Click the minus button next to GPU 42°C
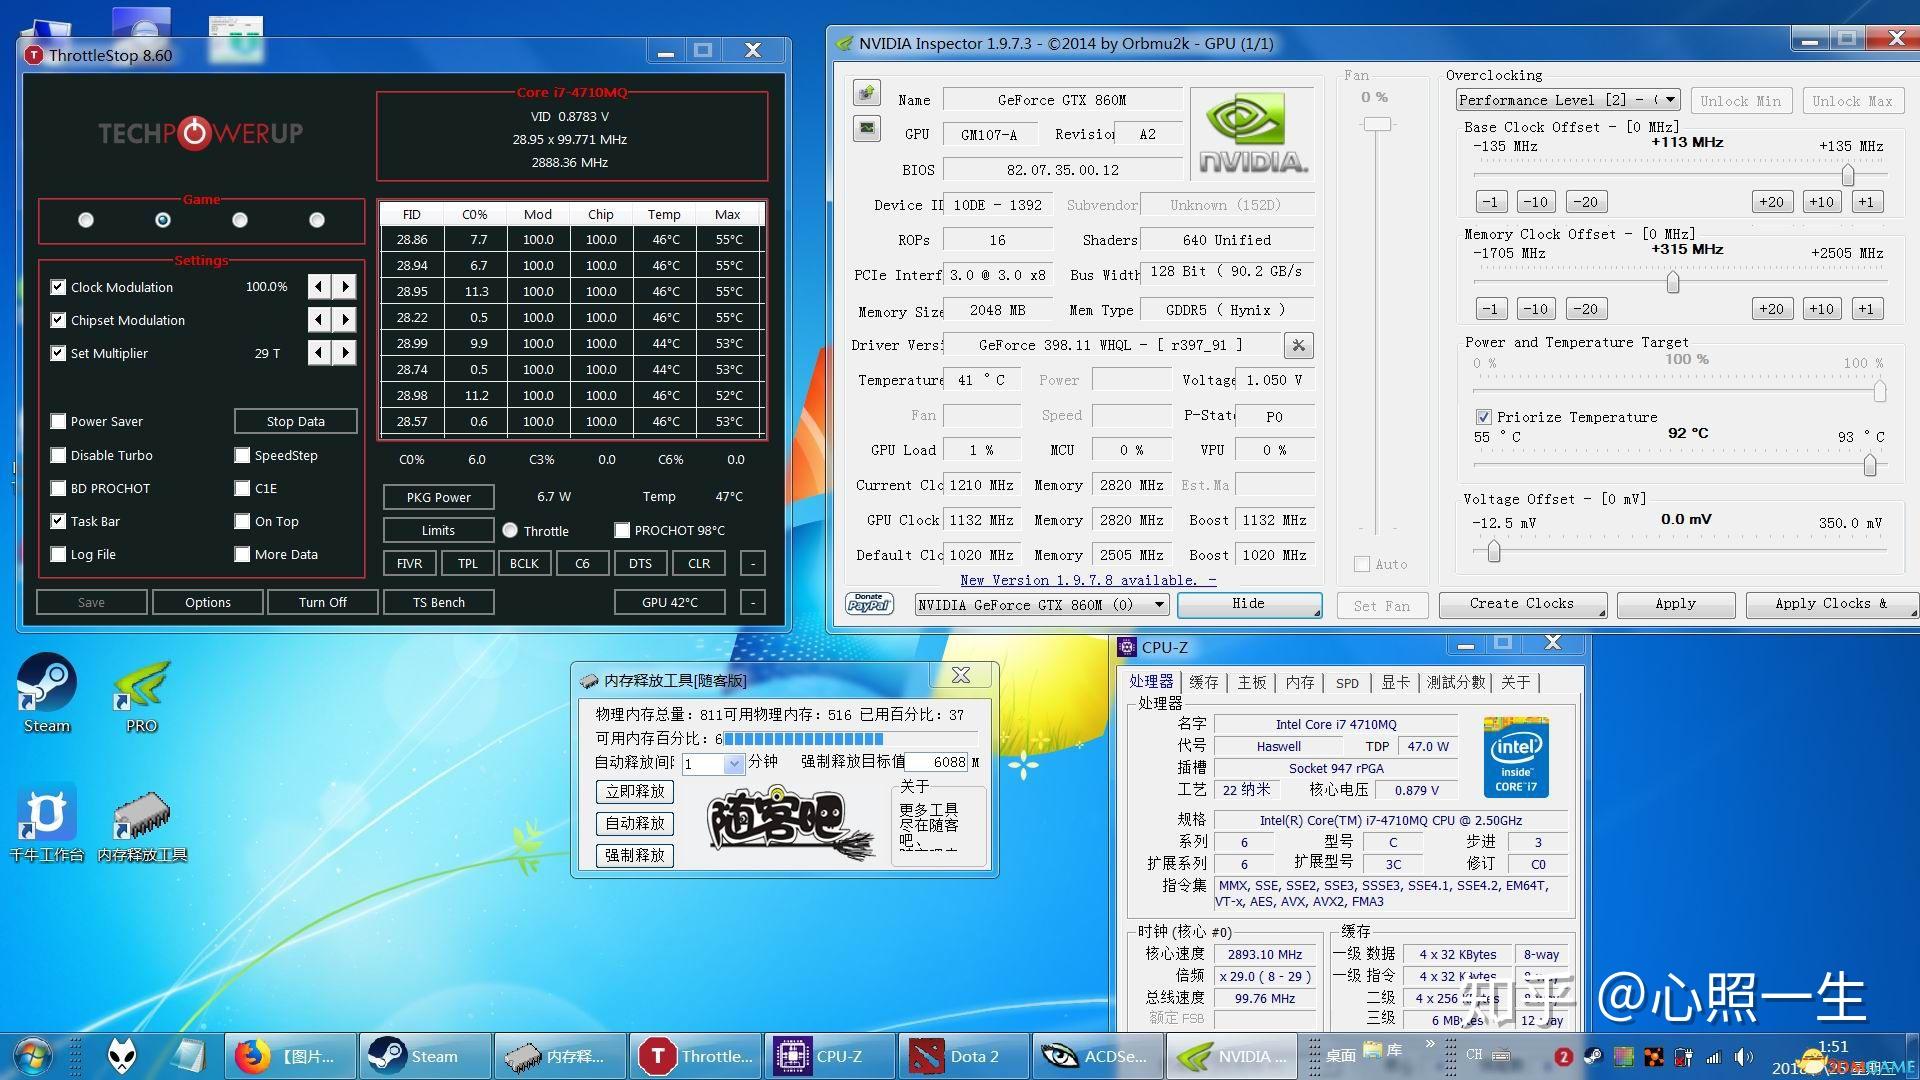1920x1080 pixels. [753, 602]
